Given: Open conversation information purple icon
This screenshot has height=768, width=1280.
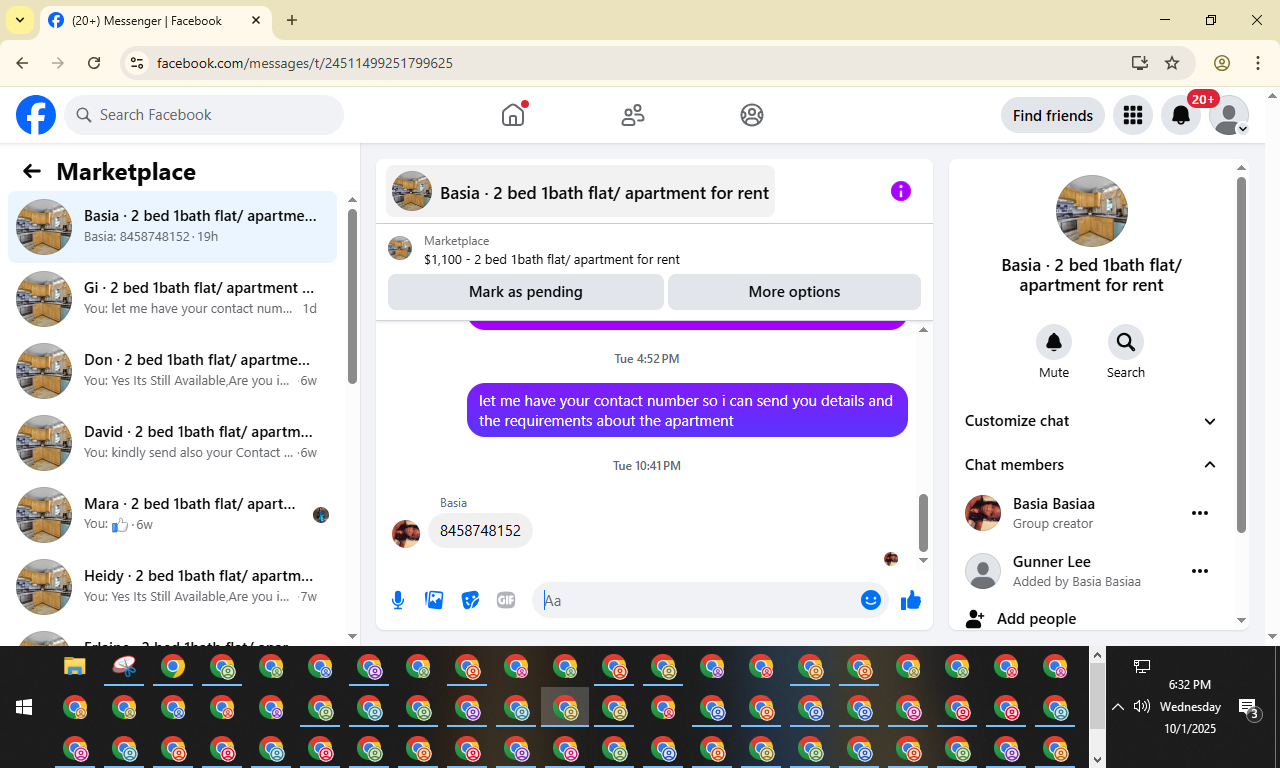Looking at the screenshot, I should point(901,191).
